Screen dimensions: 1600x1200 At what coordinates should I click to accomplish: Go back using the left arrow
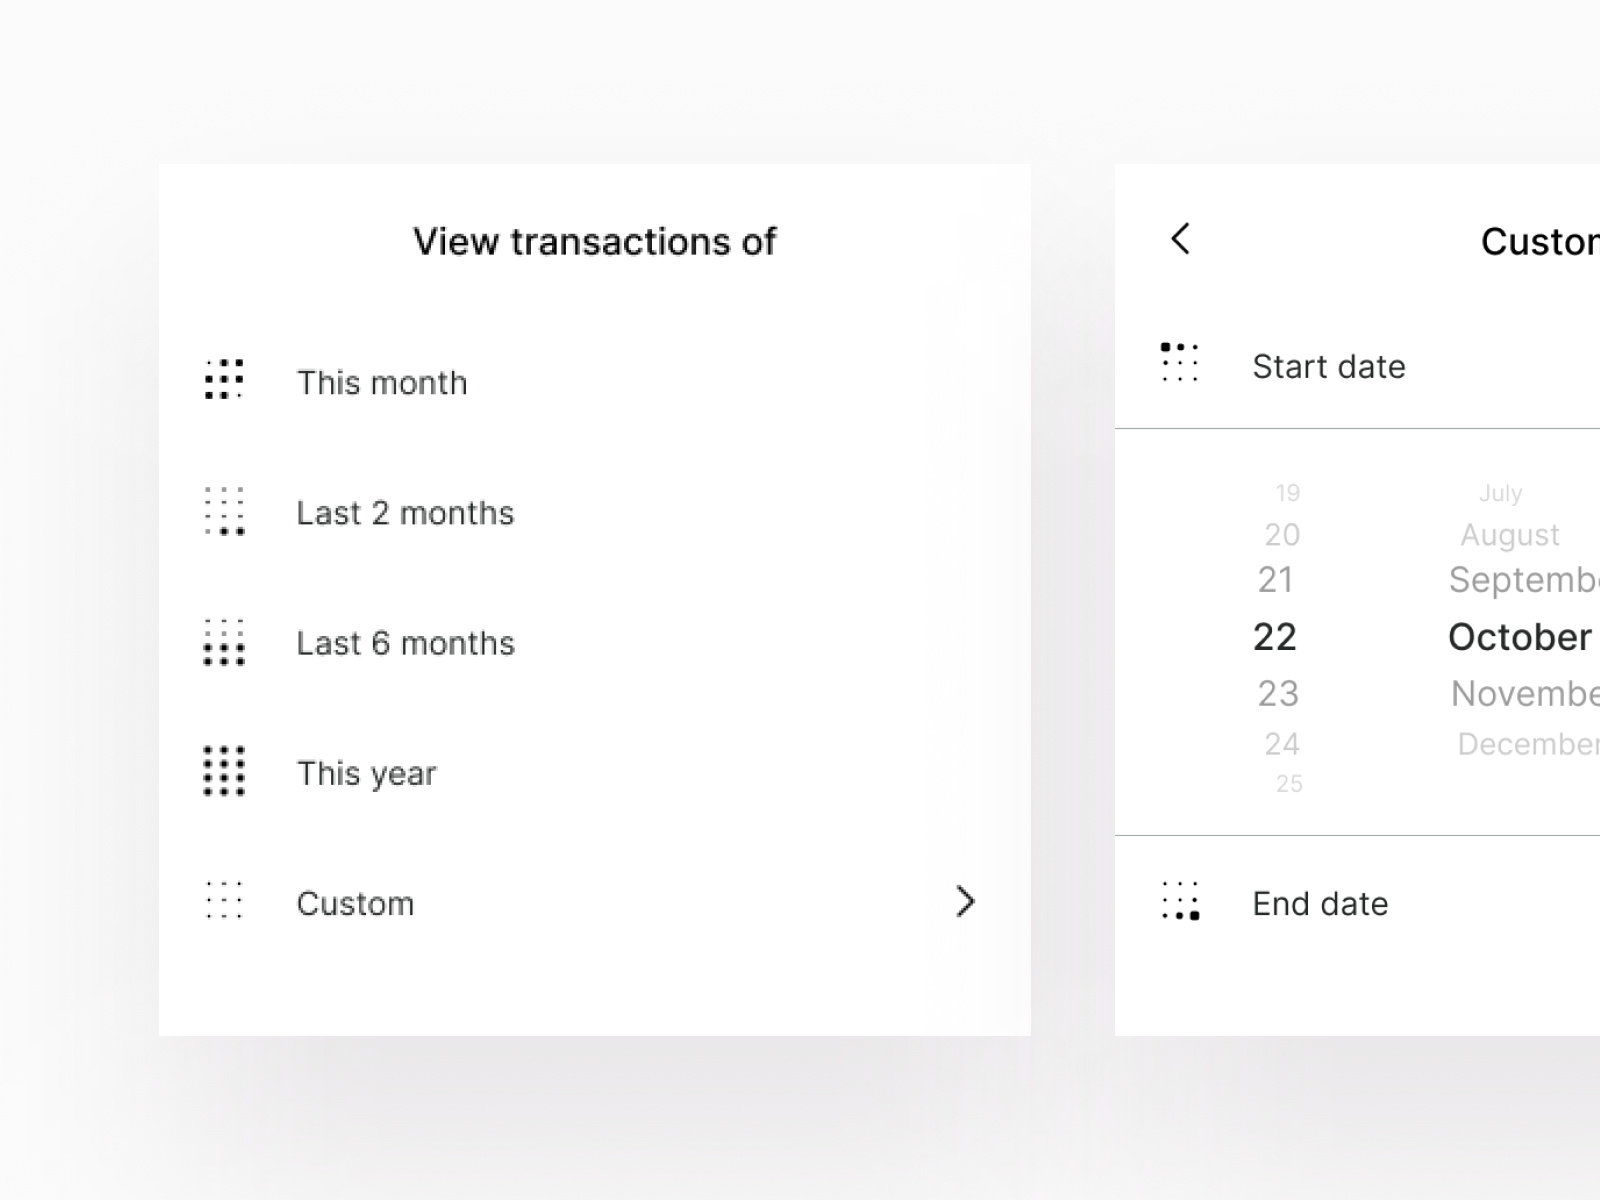[x=1181, y=239]
